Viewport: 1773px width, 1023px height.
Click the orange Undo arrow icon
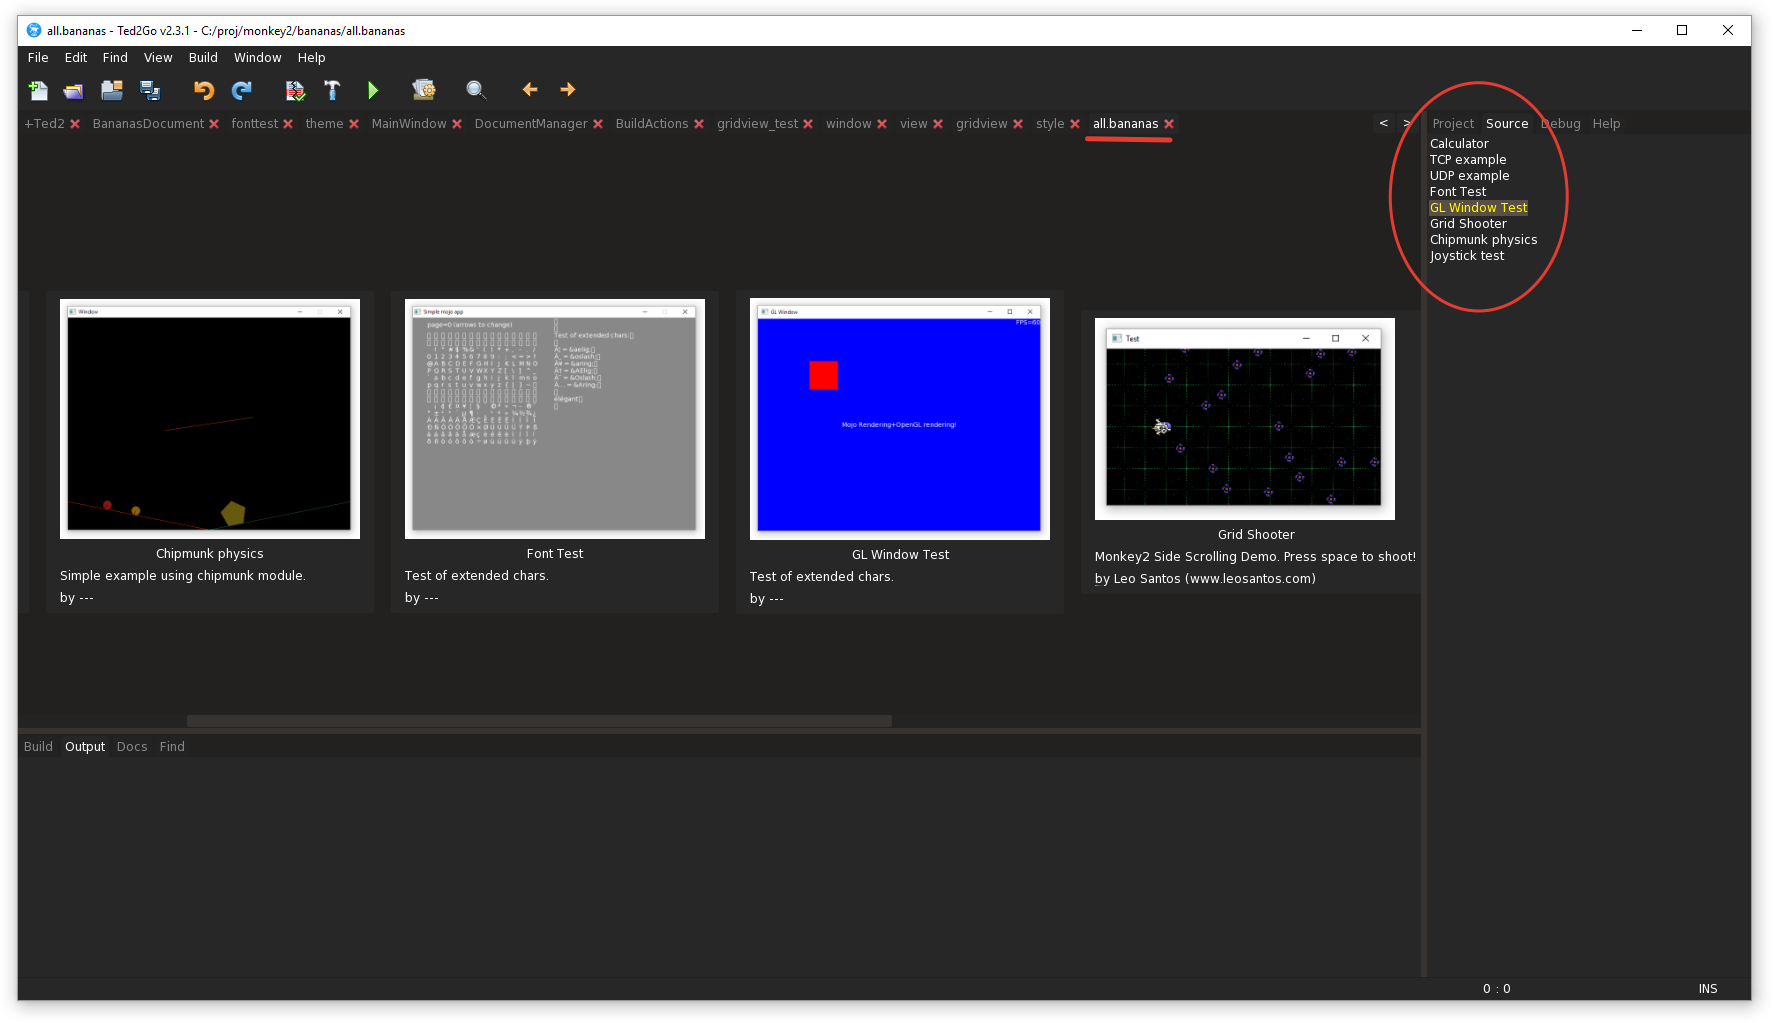tap(204, 90)
